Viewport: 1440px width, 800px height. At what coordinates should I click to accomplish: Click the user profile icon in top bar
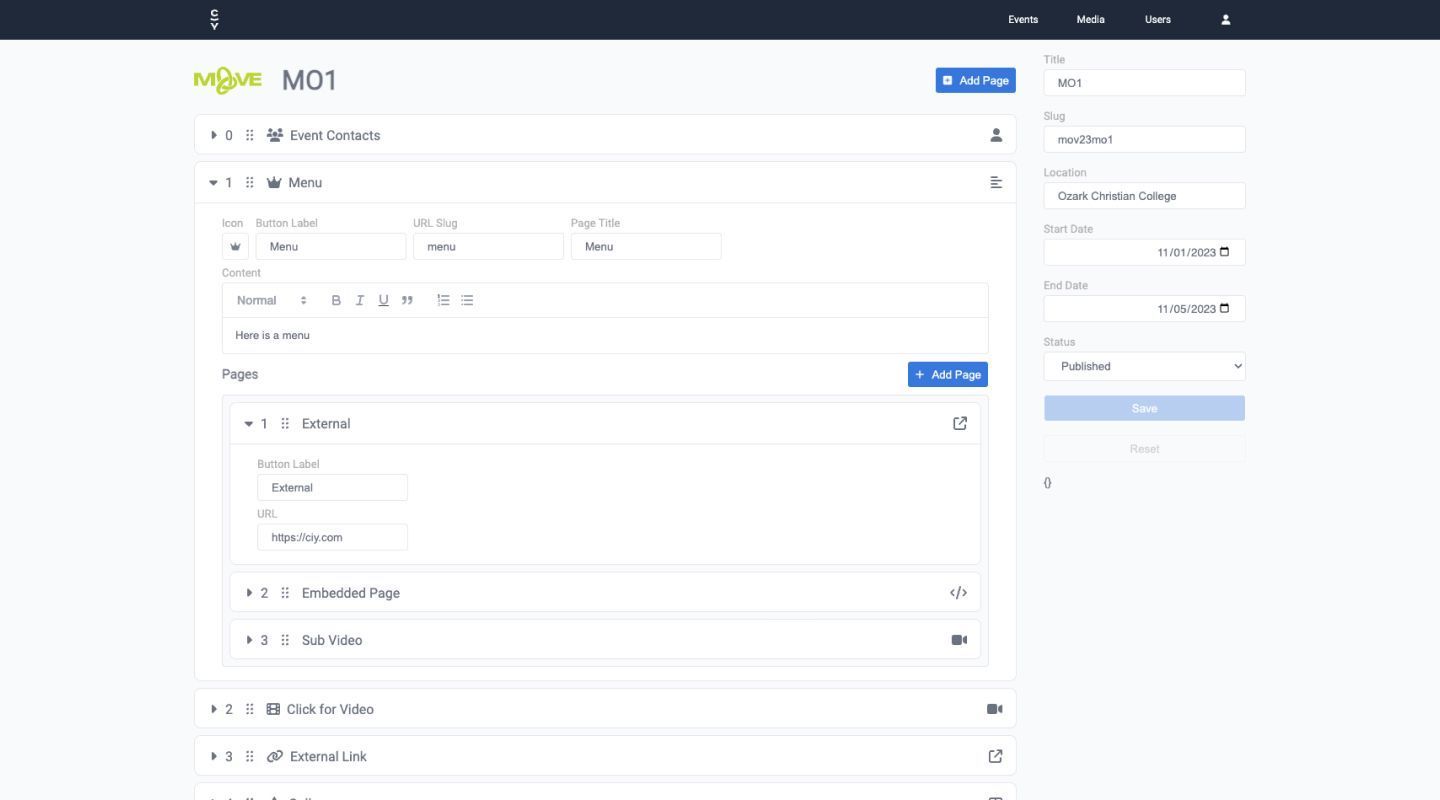(x=1225, y=19)
